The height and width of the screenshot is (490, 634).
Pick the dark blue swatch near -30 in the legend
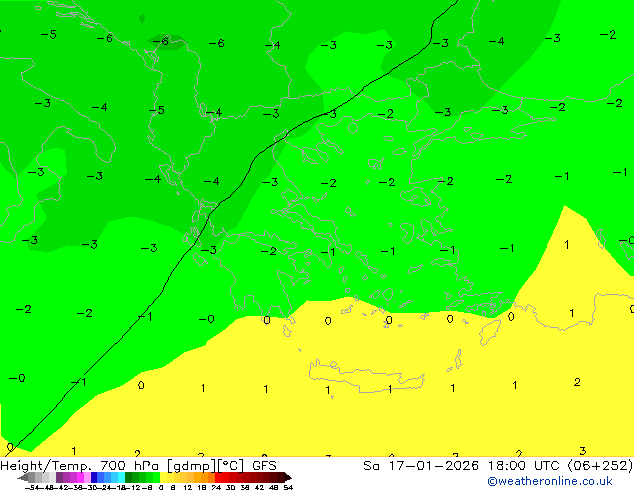94,477
